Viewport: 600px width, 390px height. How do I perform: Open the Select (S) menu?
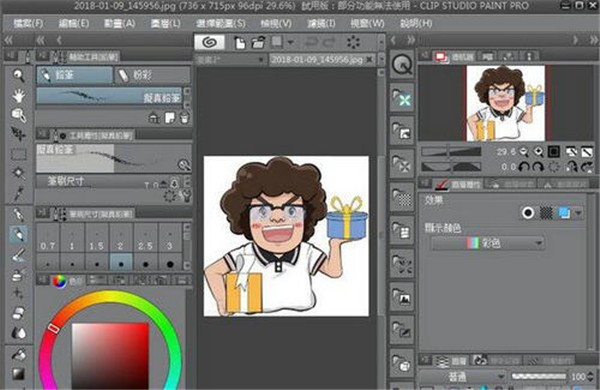tap(221, 23)
